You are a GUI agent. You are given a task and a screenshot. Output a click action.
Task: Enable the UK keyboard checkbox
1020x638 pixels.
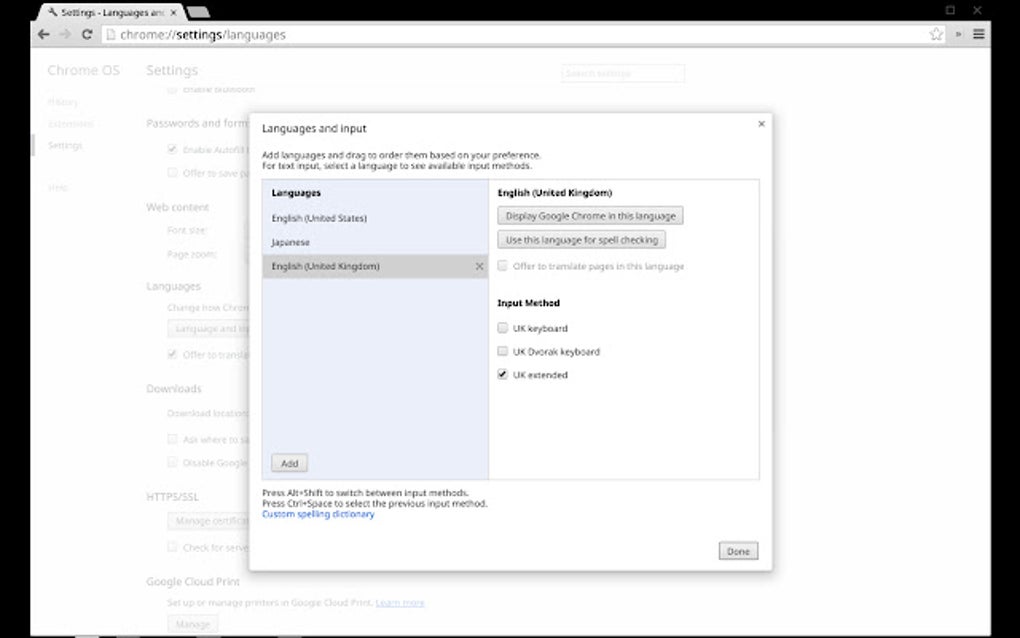(503, 327)
